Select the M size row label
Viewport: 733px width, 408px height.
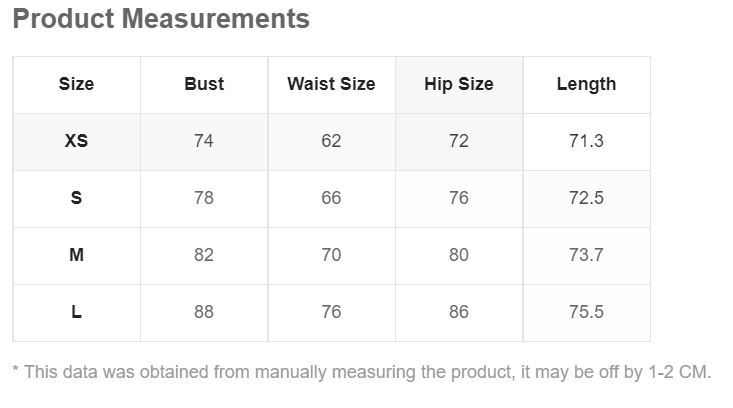tap(76, 255)
